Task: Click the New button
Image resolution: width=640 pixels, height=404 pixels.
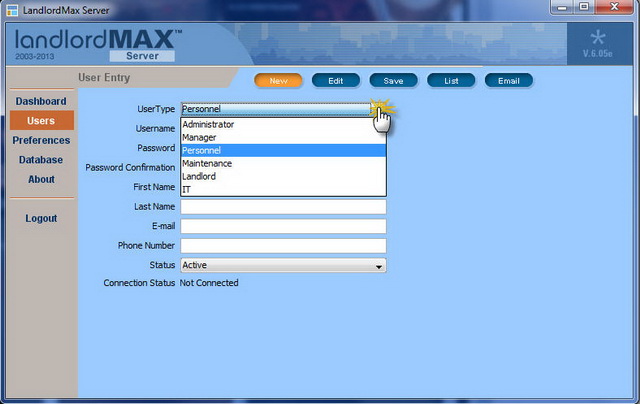Action: pos(278,81)
